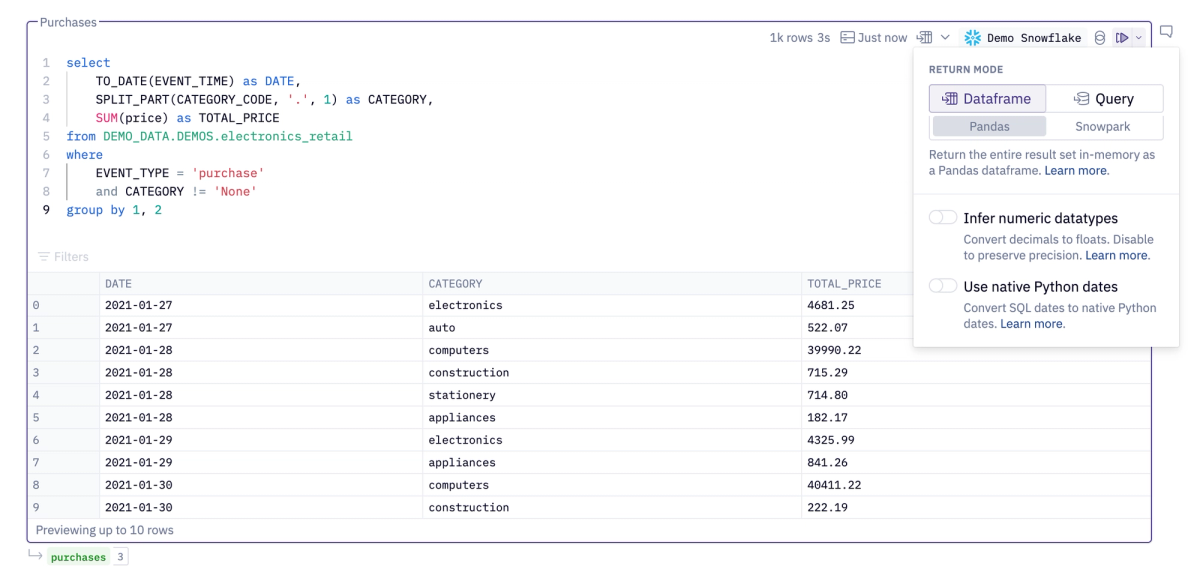Image resolution: width=1200 pixels, height=572 pixels.
Task: Click the date cell 2021-01-30 in row 9
Action: 261,507
